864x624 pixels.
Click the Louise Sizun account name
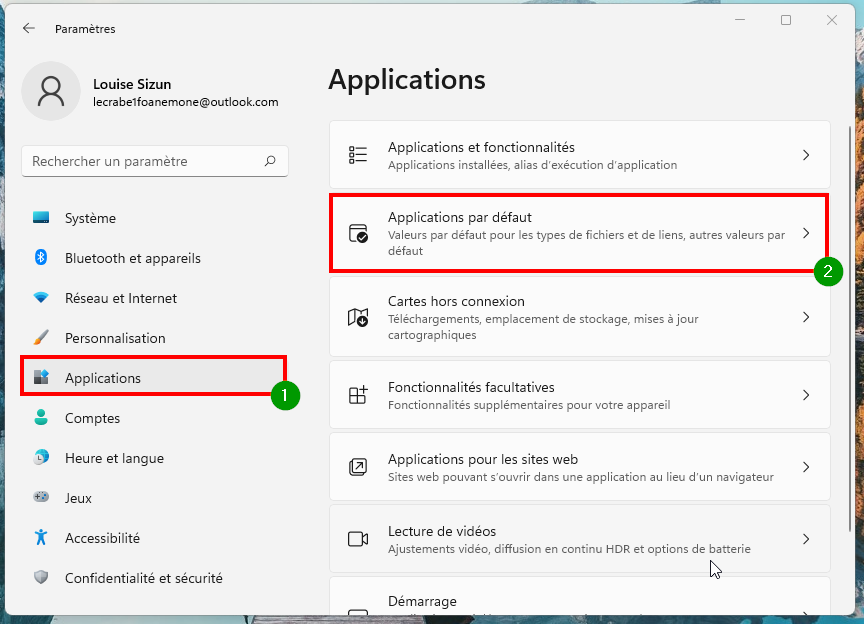click(132, 84)
